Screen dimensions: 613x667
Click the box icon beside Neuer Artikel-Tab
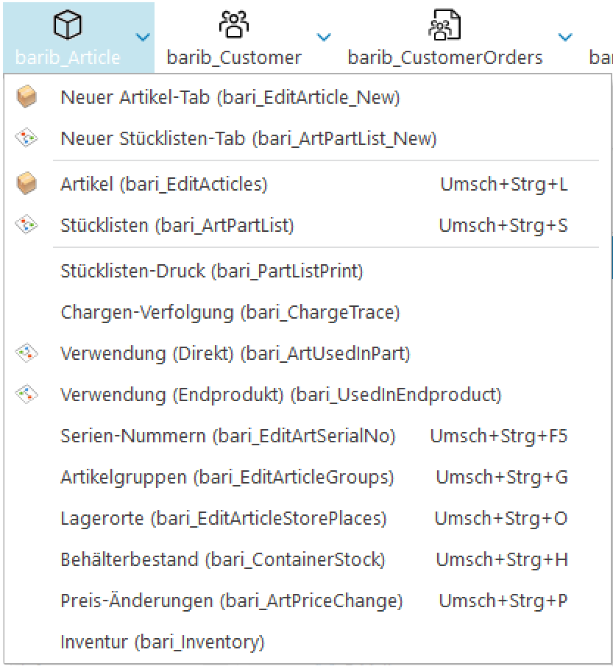[27, 97]
